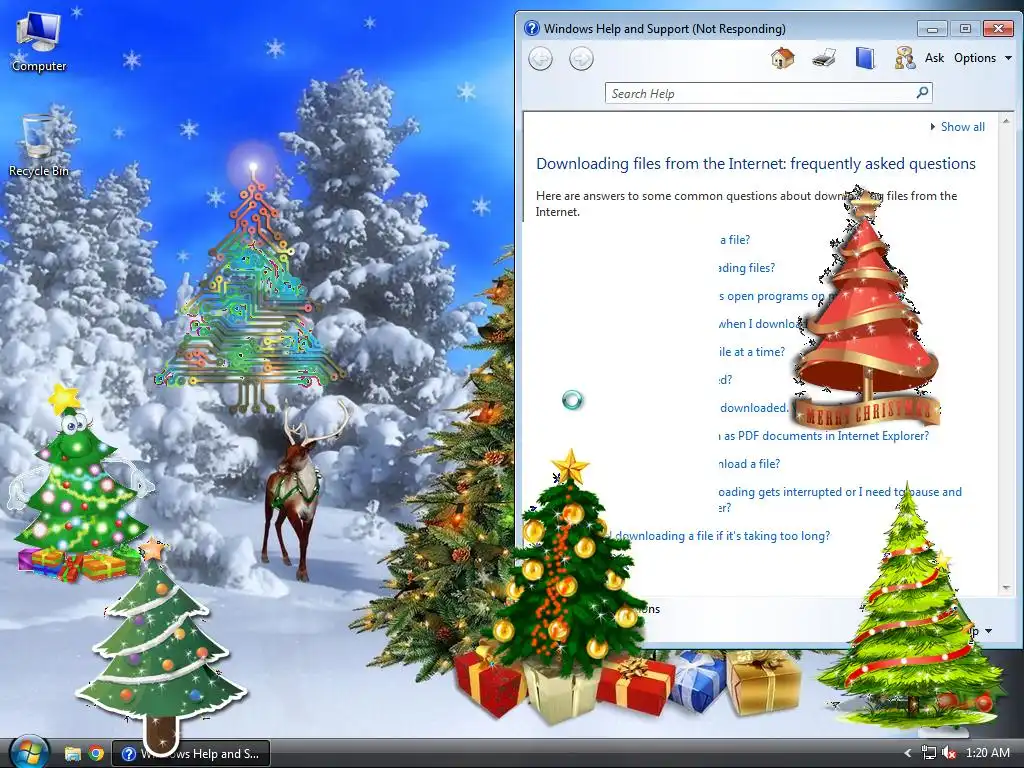Open the muted volume tray icon
1024x768 pixels.
click(x=949, y=753)
